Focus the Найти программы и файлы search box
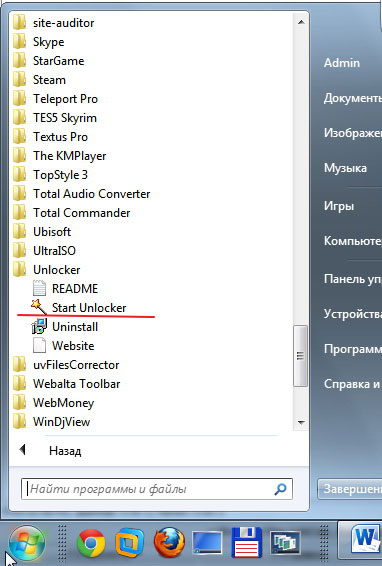Image resolution: width=382 pixels, height=566 pixels. (157, 489)
